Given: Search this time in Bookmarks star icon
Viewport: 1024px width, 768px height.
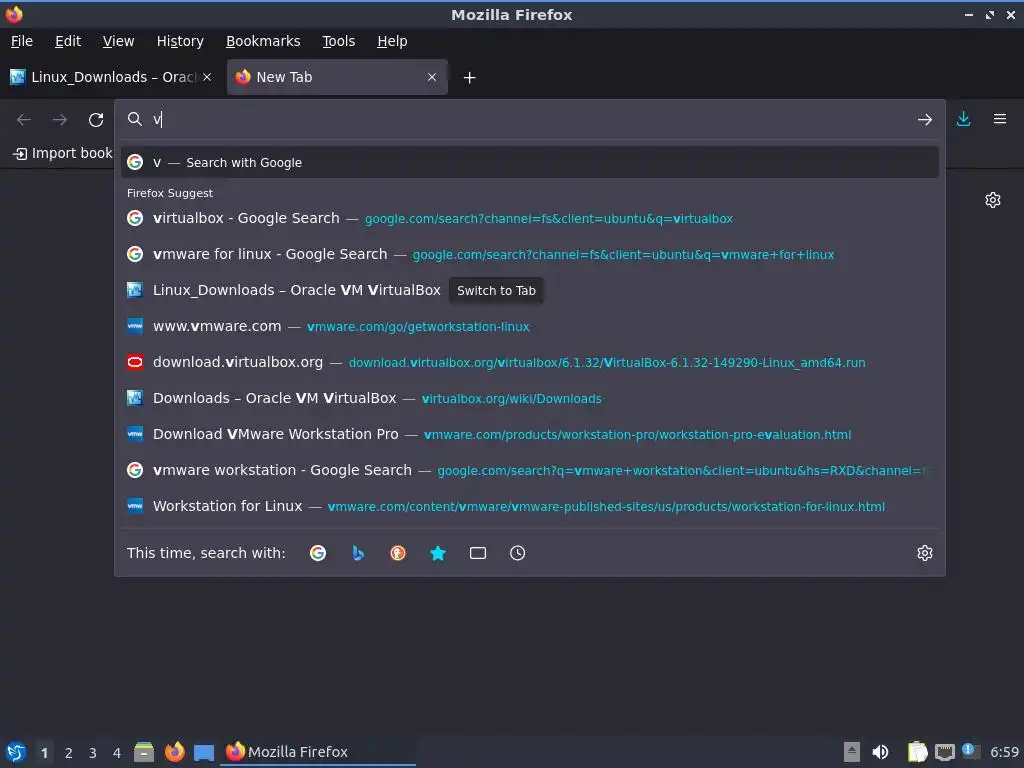Looking at the screenshot, I should point(438,553).
